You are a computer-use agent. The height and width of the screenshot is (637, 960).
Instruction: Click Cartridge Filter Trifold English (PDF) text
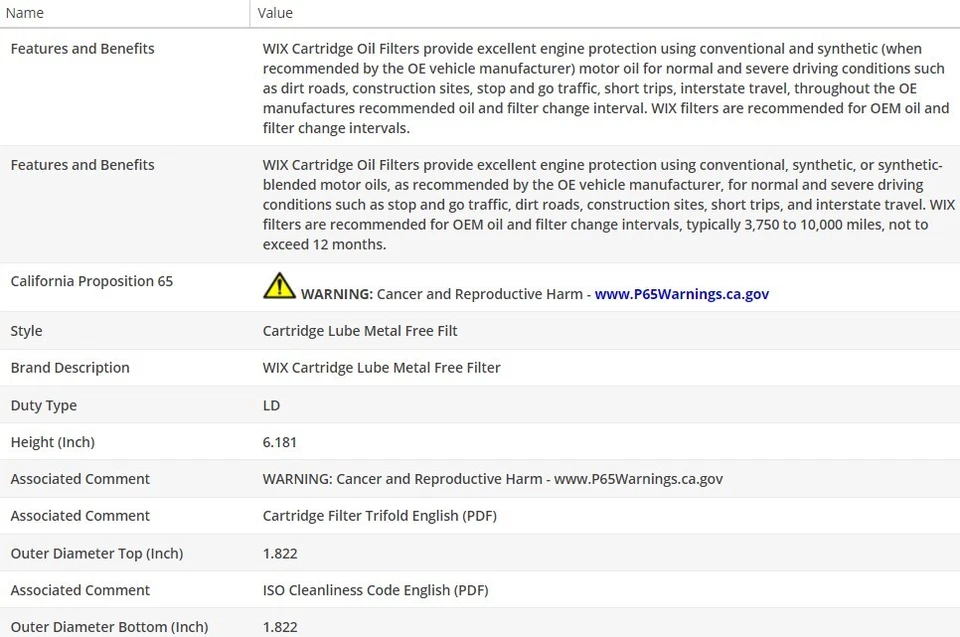click(x=380, y=516)
